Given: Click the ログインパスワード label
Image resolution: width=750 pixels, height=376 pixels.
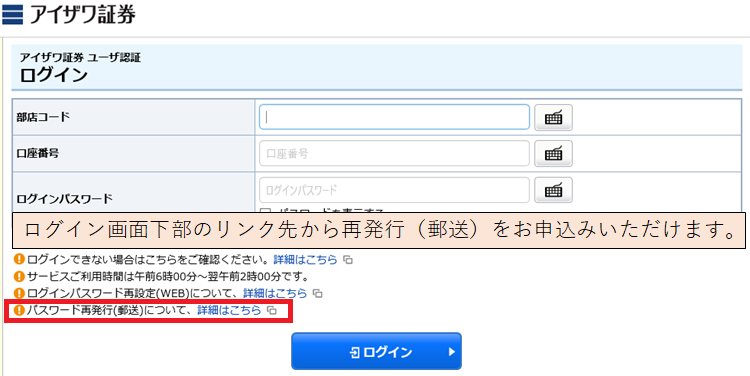Looking at the screenshot, I should point(65,199).
